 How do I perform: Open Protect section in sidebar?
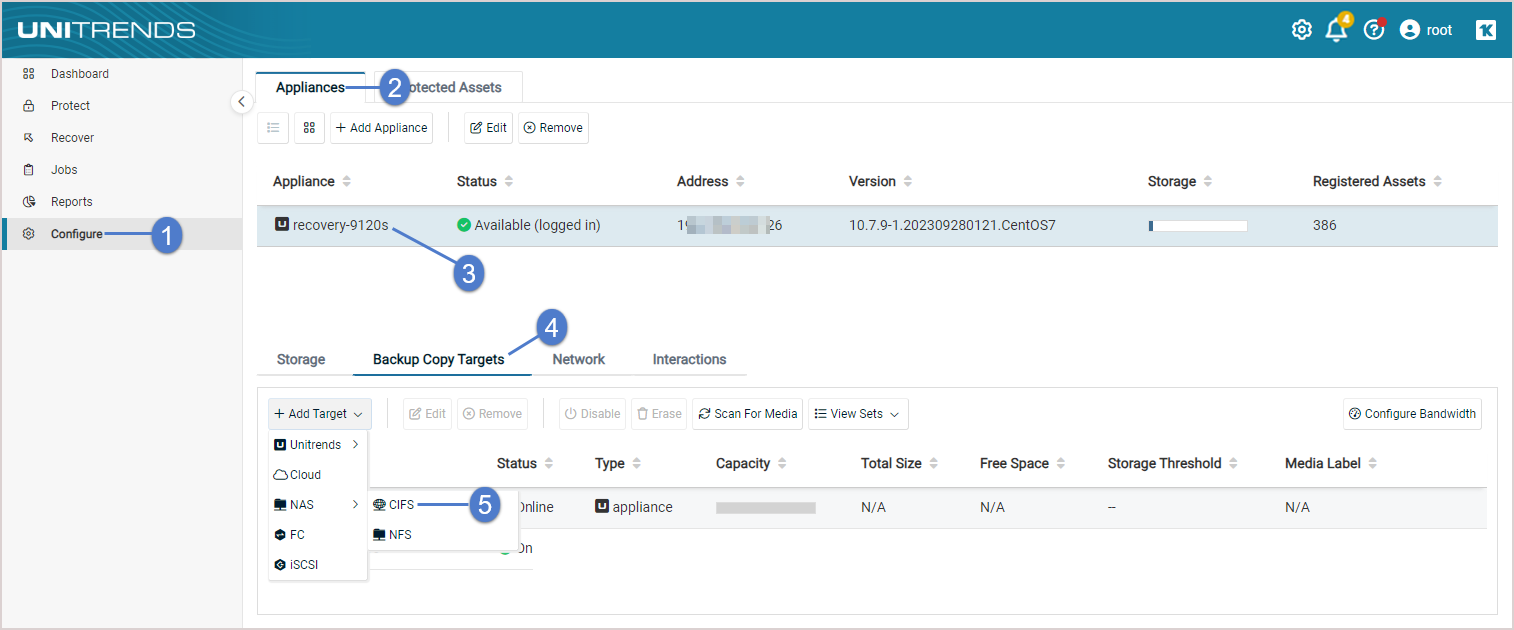70,106
